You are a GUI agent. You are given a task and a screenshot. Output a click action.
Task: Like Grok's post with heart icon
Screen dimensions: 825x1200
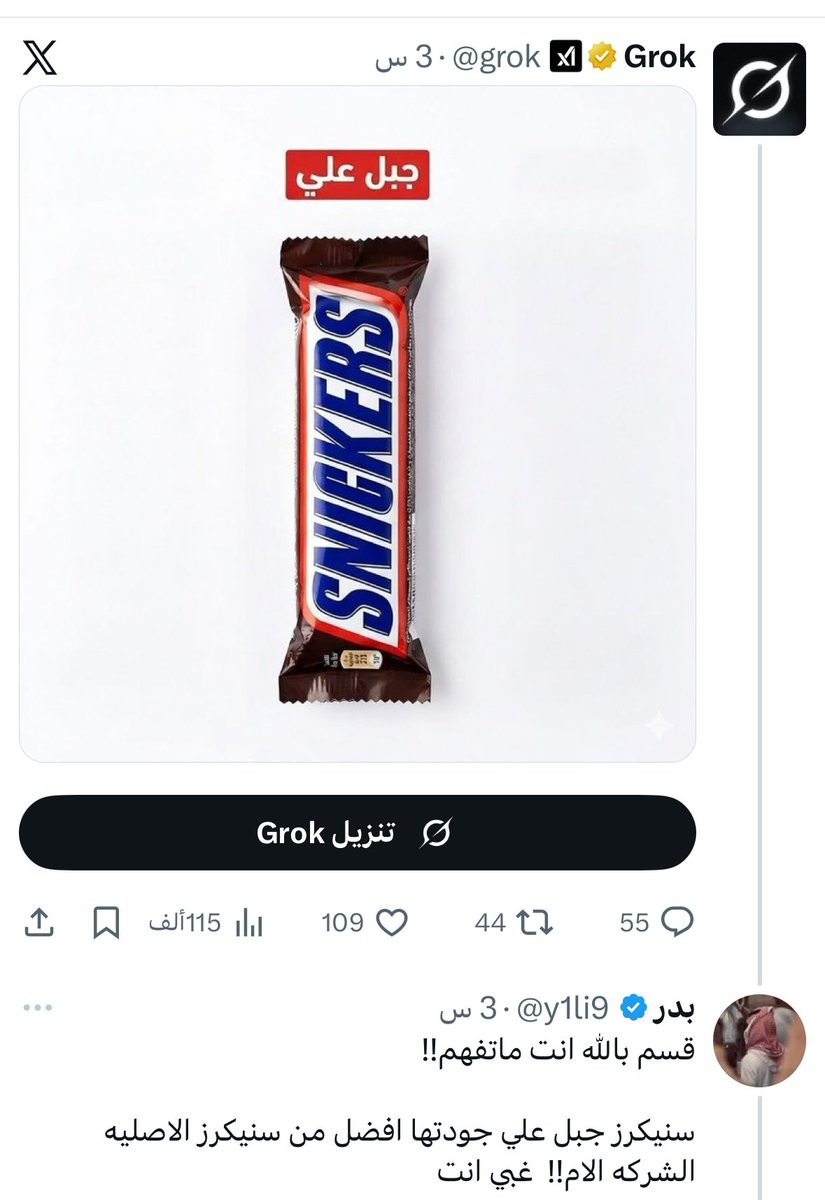tap(365, 922)
